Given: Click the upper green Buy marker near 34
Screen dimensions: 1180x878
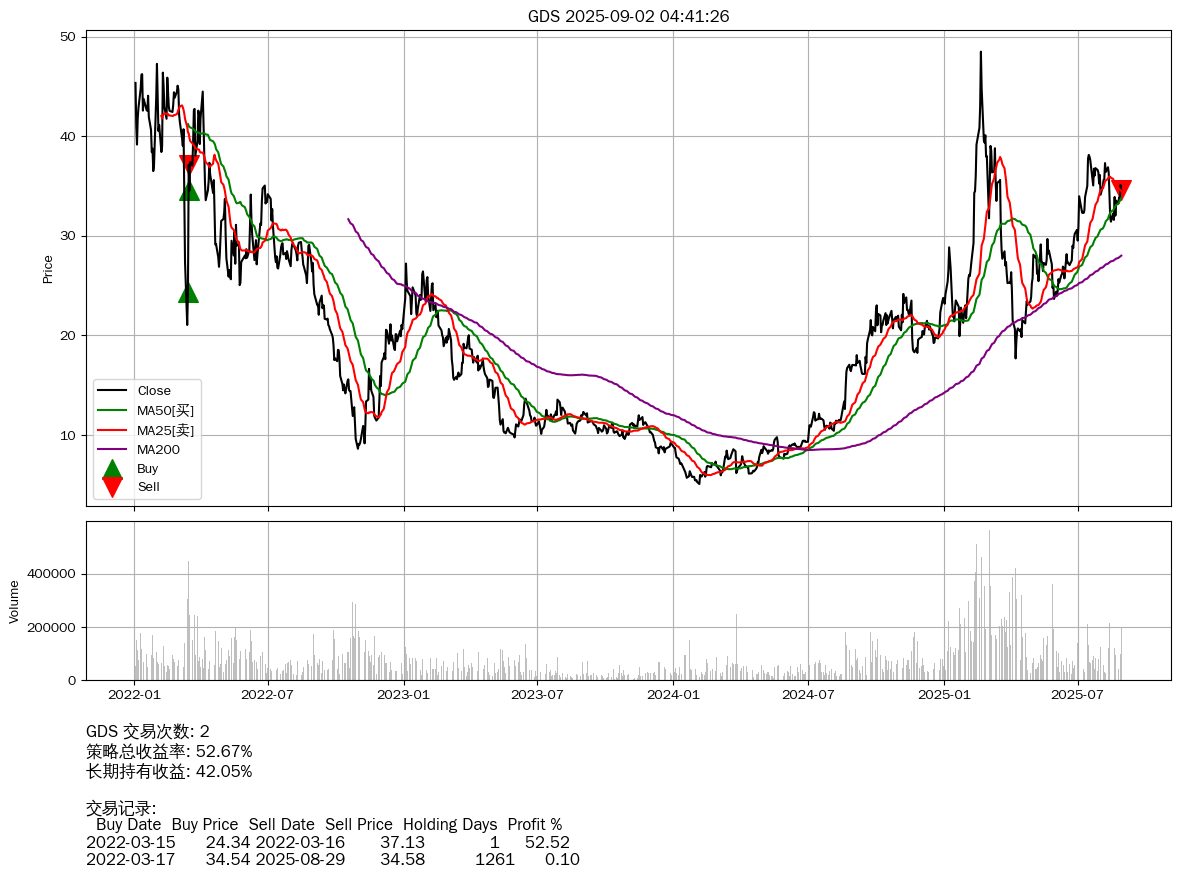Looking at the screenshot, I should tap(189, 191).
